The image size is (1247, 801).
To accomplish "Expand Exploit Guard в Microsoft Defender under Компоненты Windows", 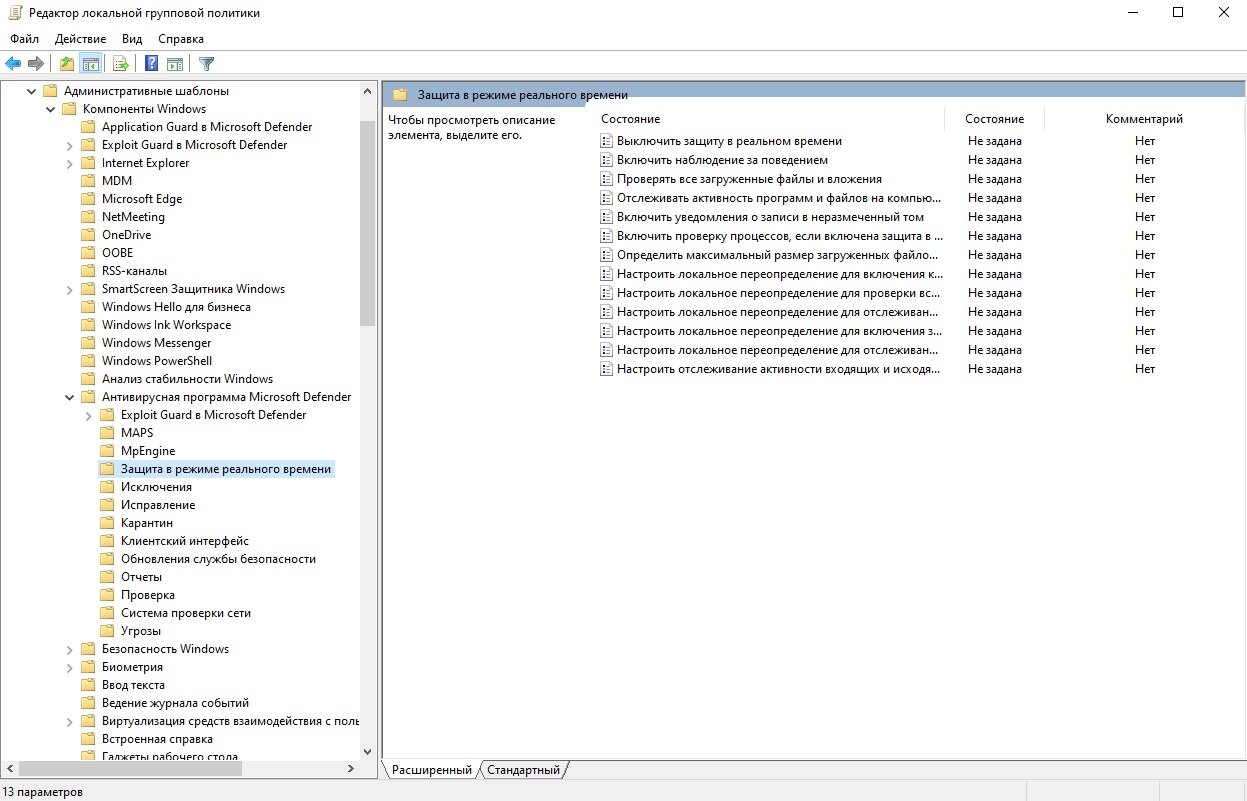I will point(69,145).
